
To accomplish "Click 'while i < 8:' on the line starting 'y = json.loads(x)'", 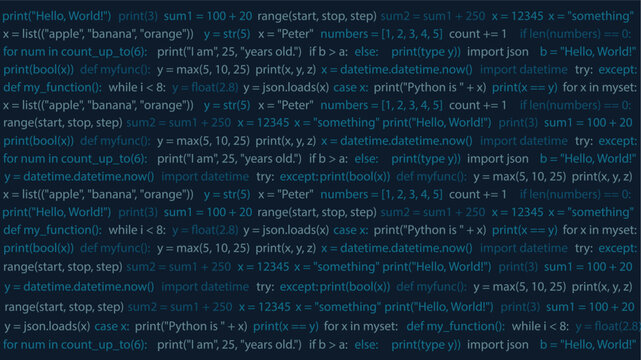I will [540, 326].
